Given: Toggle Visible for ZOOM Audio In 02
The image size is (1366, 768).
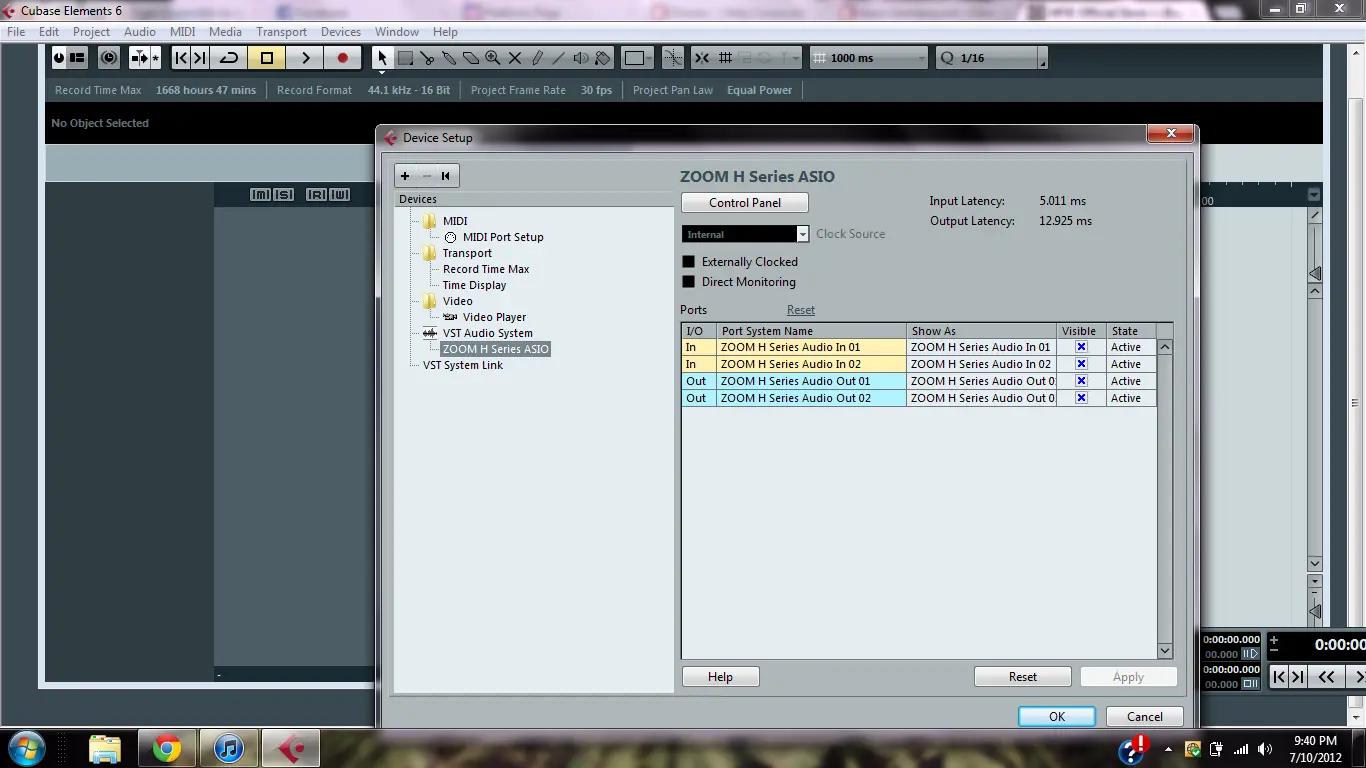Looking at the screenshot, I should [1081, 364].
